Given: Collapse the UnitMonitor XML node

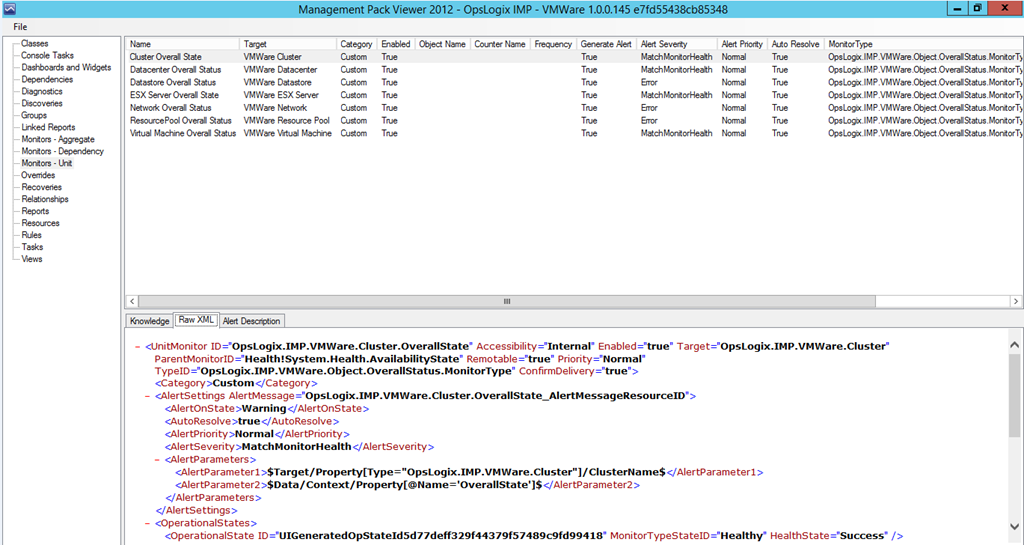Looking at the screenshot, I should pos(137,346).
